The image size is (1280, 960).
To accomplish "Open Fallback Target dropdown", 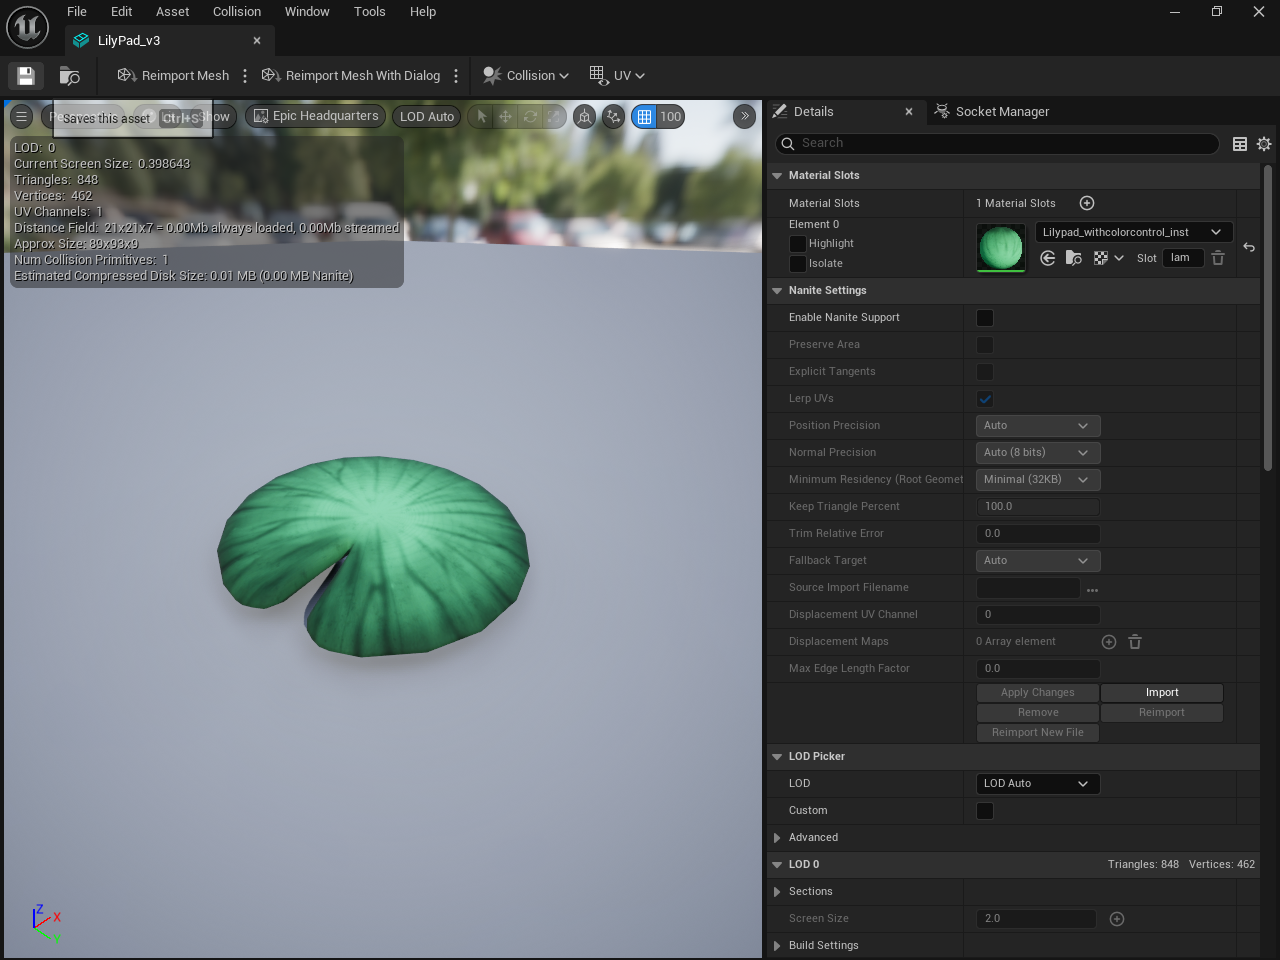I will click(1038, 561).
